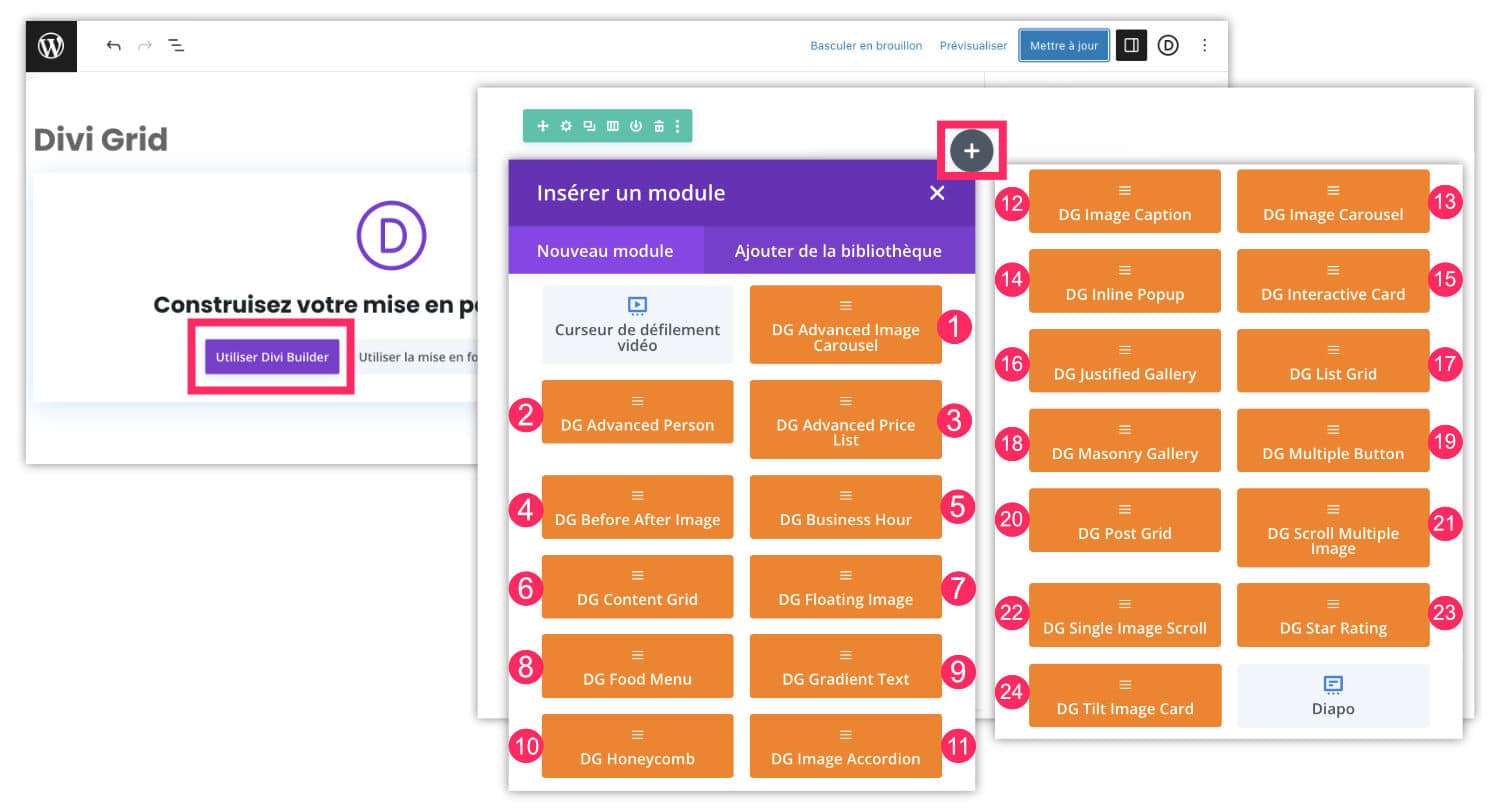Undo the last change in WordPress editor

pos(113,46)
